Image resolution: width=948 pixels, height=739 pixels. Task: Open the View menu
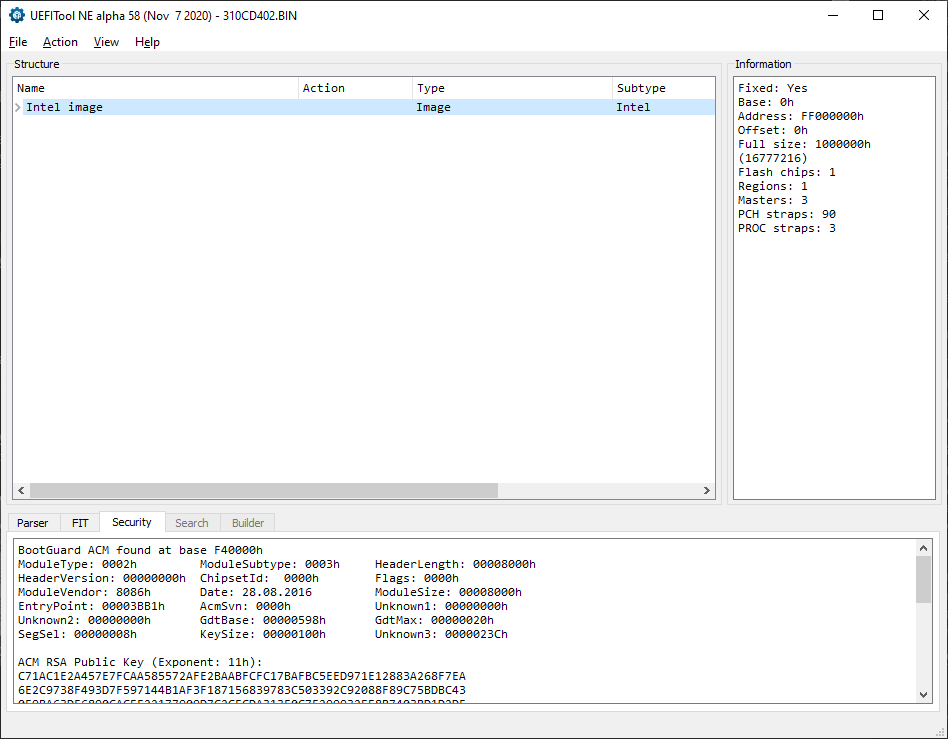pos(106,42)
